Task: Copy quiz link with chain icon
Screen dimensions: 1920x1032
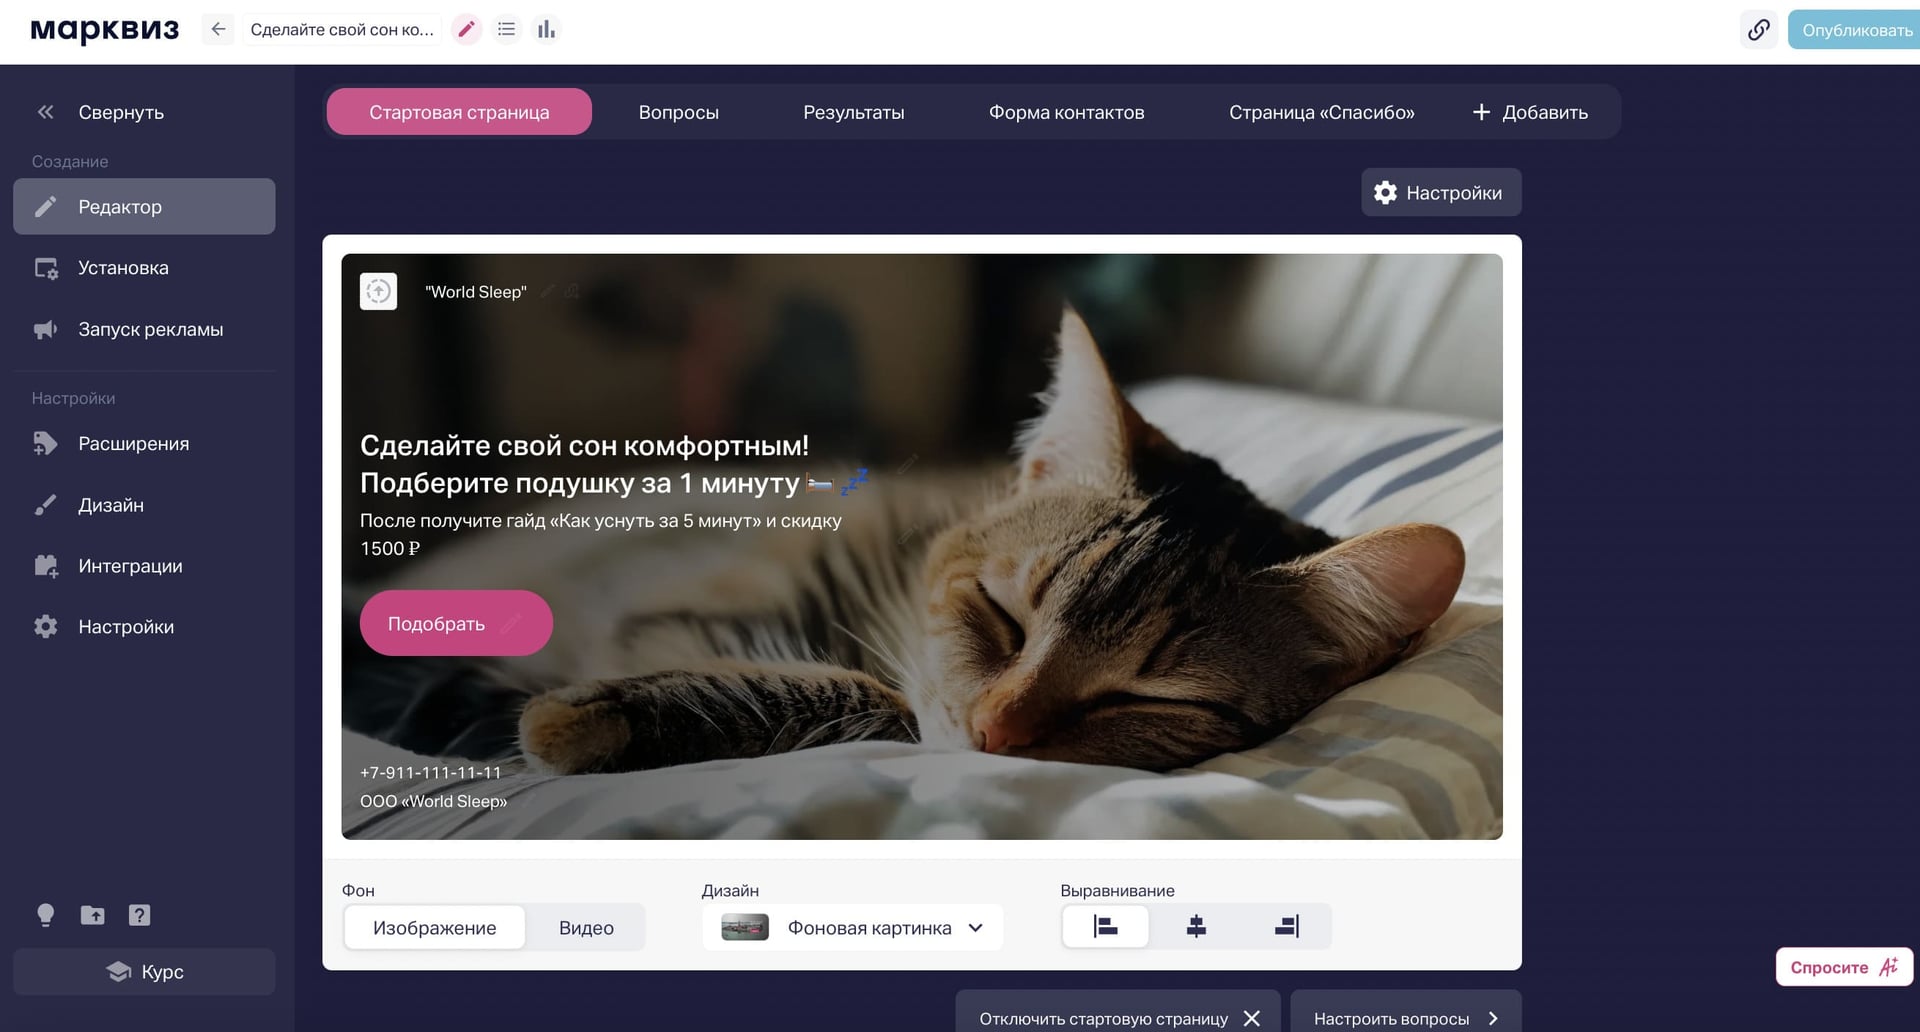Action: [x=1759, y=30]
